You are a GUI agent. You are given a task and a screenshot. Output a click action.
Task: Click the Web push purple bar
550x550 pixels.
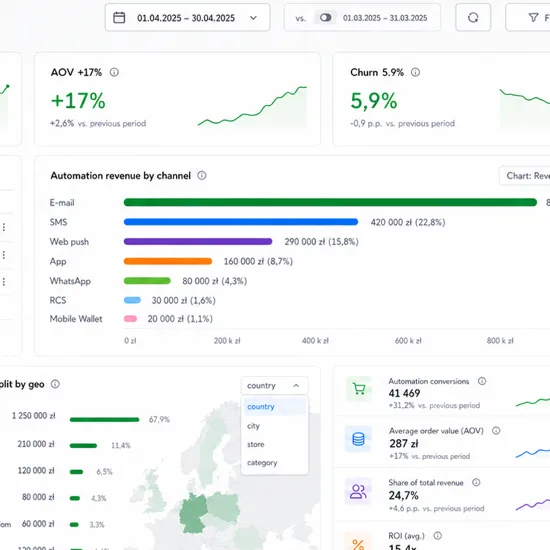tap(198, 241)
